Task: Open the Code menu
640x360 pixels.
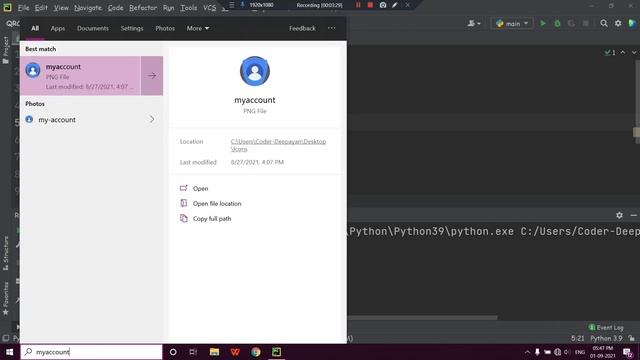Action: point(116,8)
